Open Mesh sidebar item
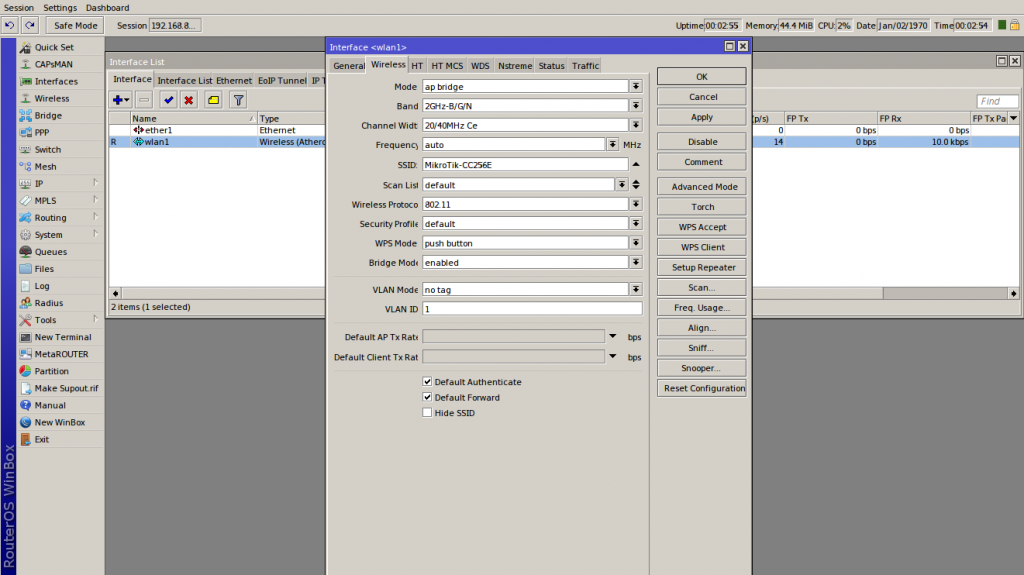The image size is (1024, 575). coord(45,167)
